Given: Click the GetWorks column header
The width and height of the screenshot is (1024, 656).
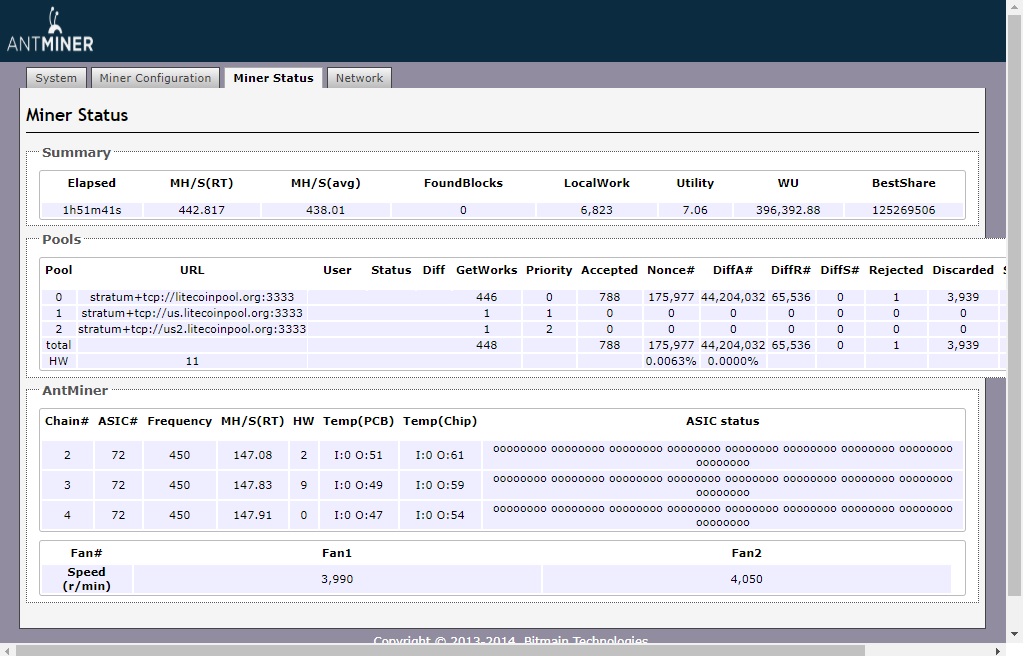Looking at the screenshot, I should (487, 270).
